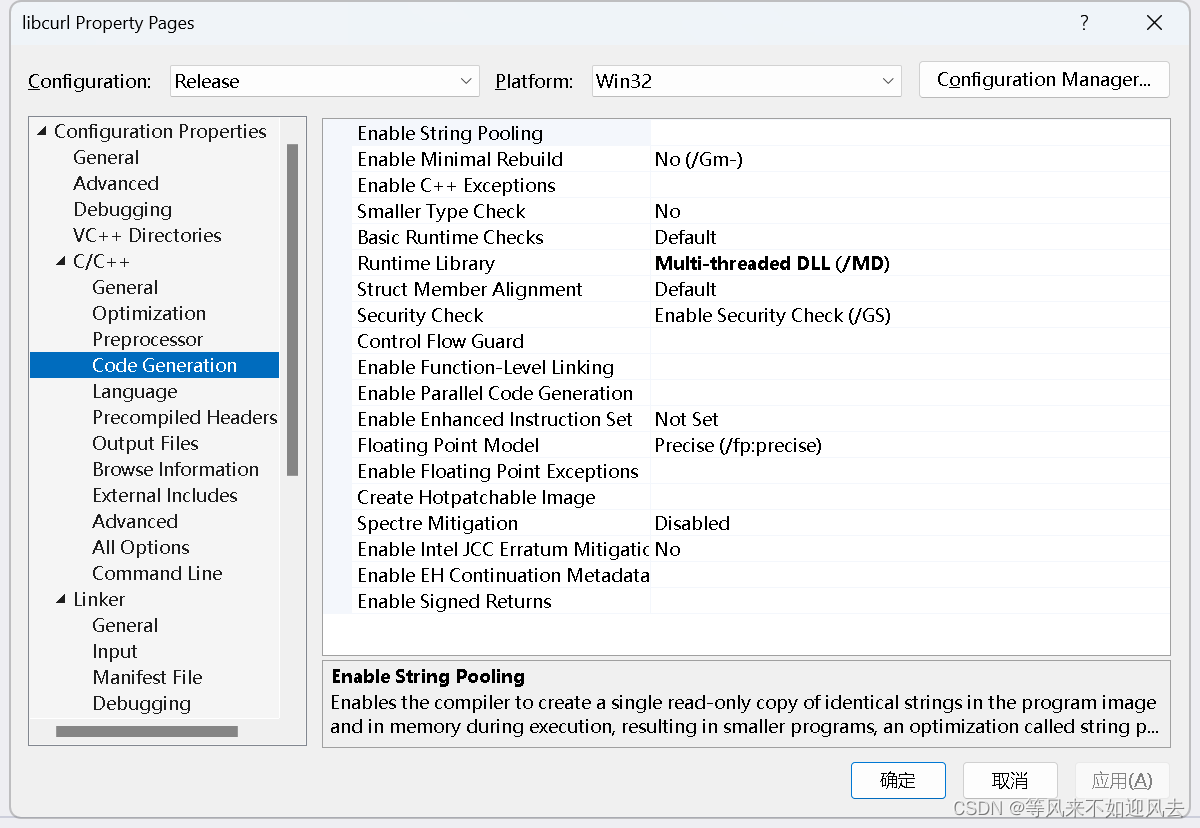Select General under the C/C++ node
Image resolution: width=1200 pixels, height=828 pixels.
coord(125,287)
